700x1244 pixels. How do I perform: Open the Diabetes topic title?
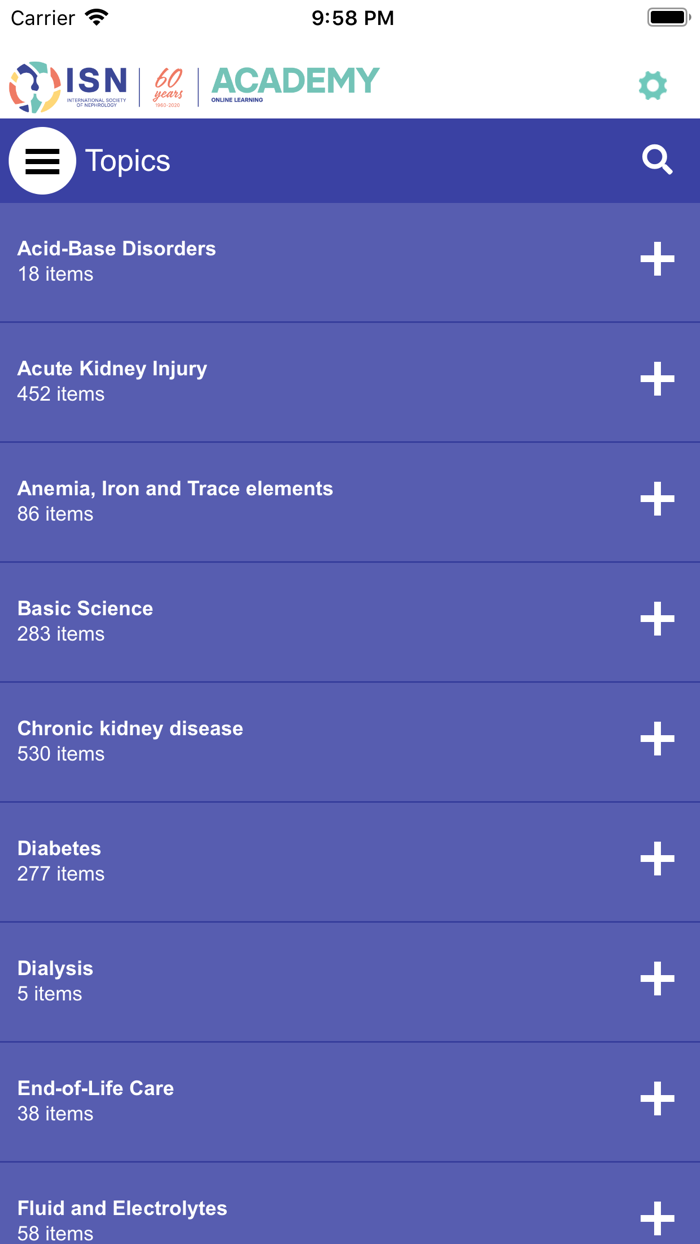[59, 849]
